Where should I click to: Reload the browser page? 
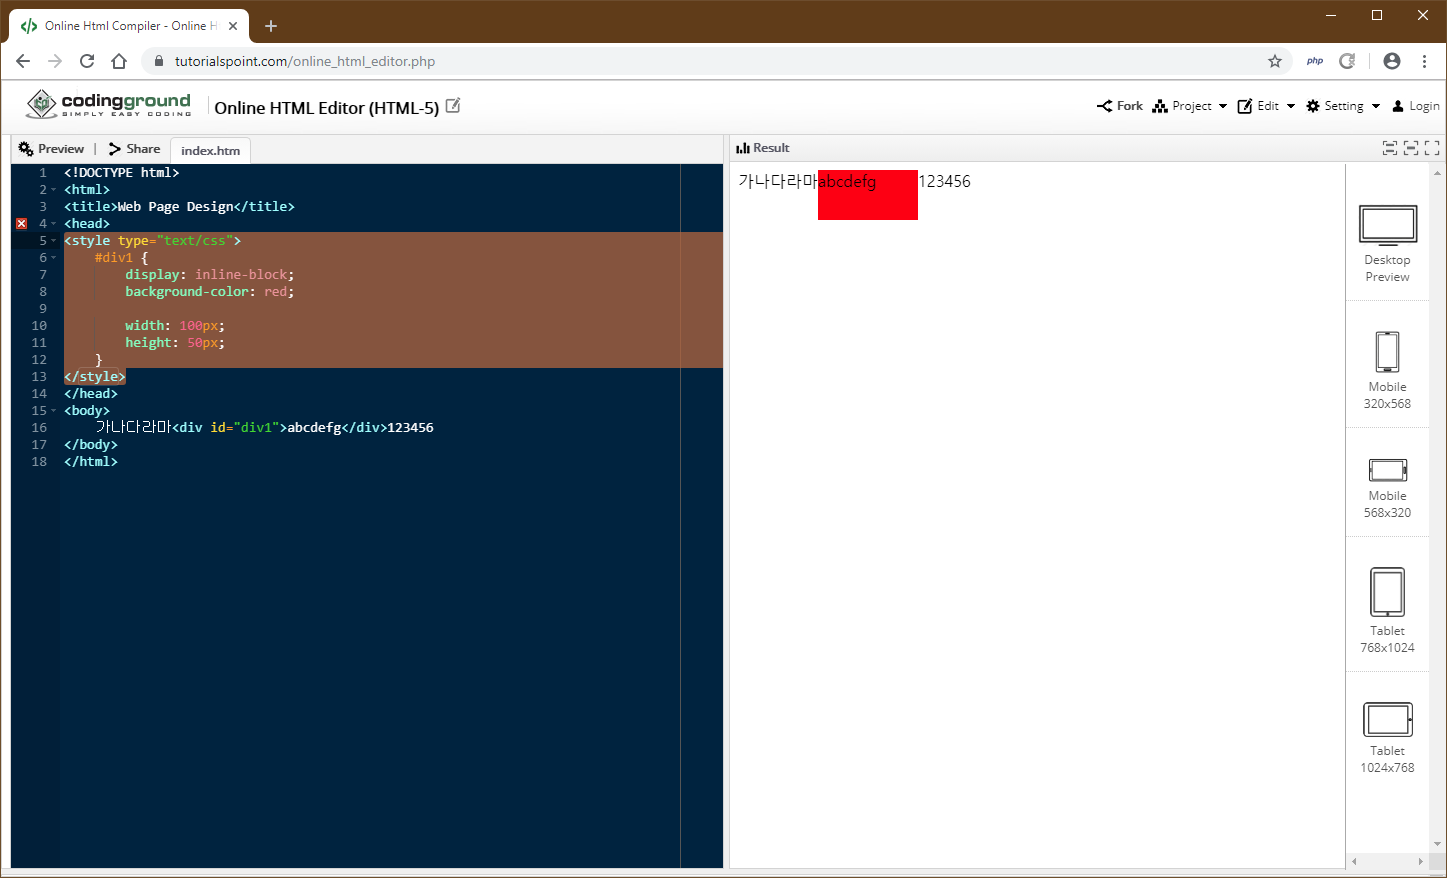[x=87, y=61]
